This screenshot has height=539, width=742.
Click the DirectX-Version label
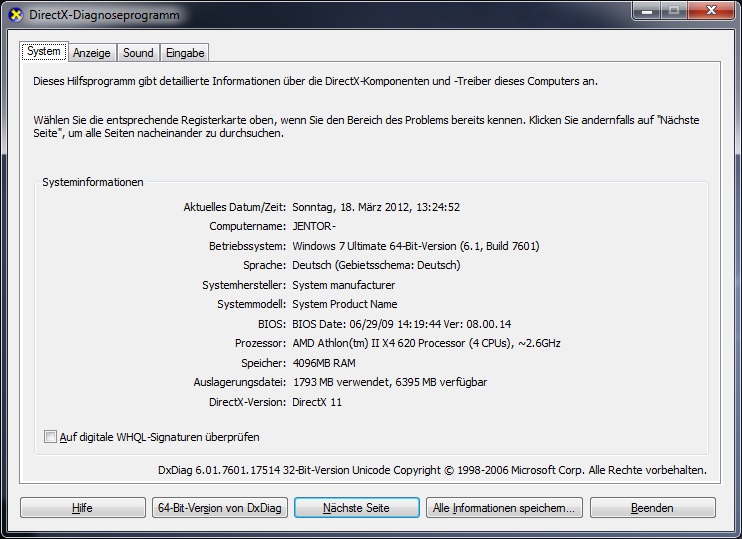[x=247, y=402]
